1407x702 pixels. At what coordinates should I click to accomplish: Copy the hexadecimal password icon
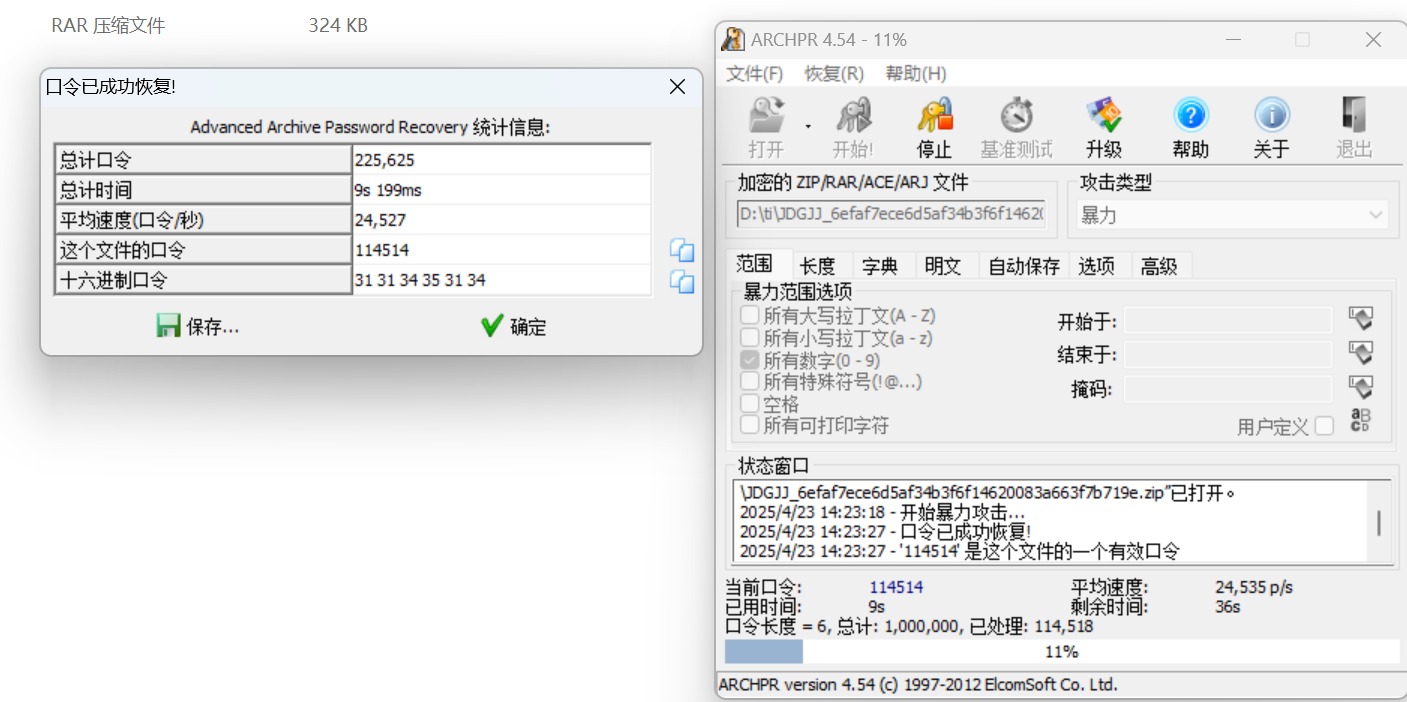click(x=682, y=282)
